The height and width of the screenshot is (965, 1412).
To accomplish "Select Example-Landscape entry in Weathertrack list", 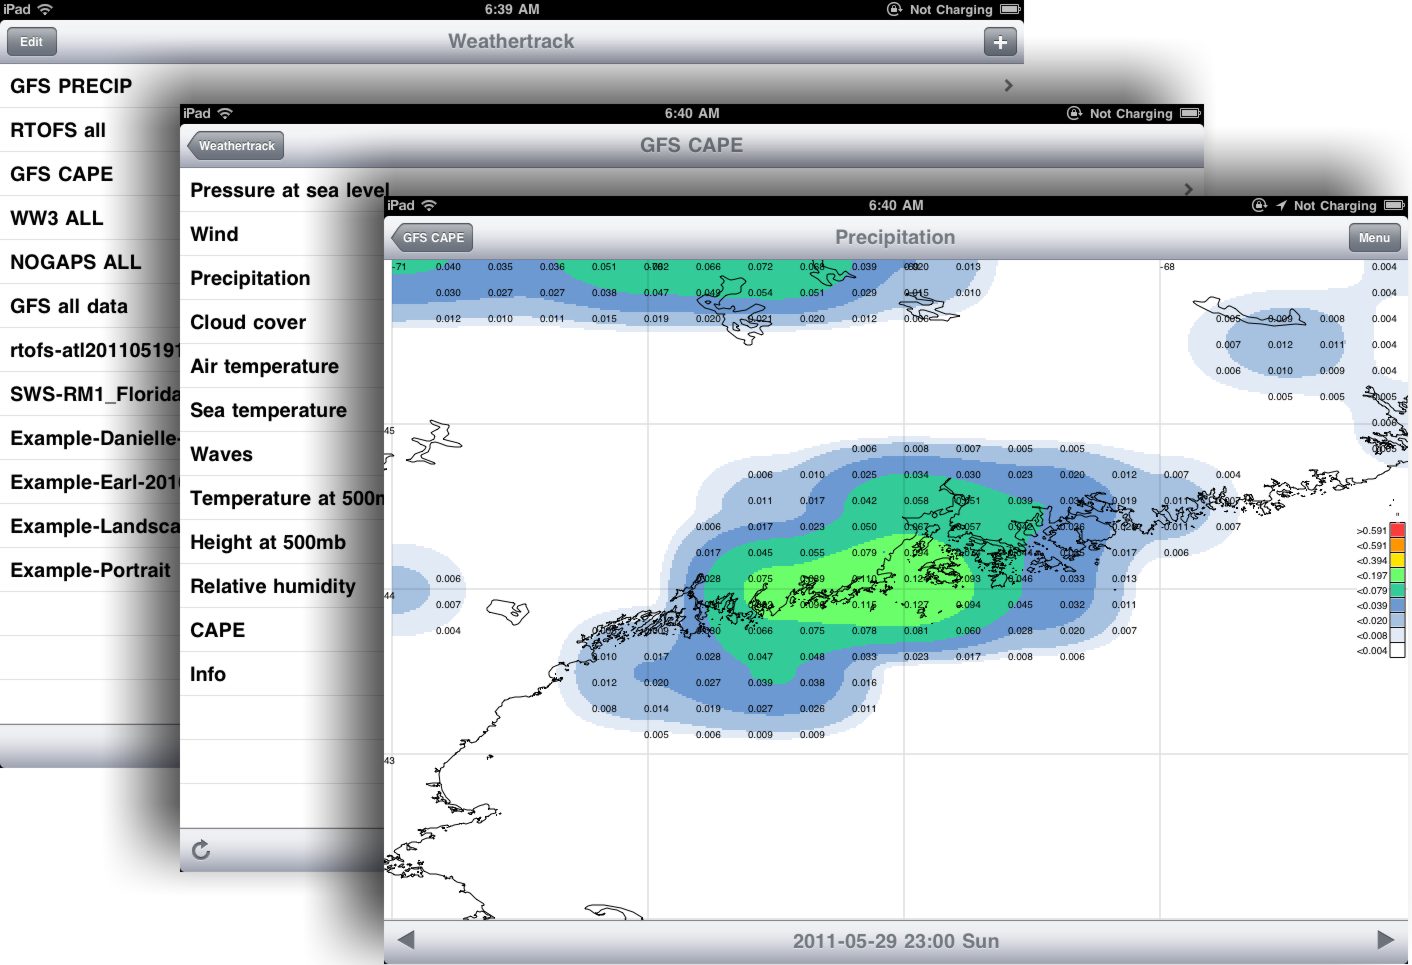I will (95, 526).
